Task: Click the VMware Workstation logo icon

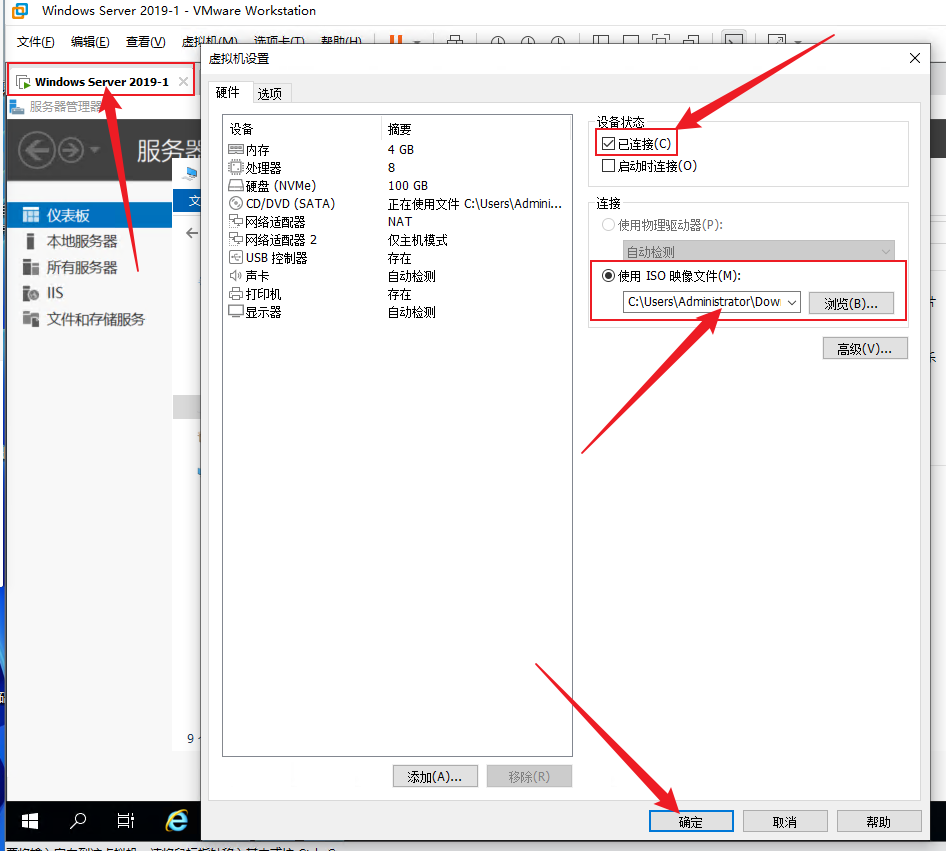Action: 20,11
